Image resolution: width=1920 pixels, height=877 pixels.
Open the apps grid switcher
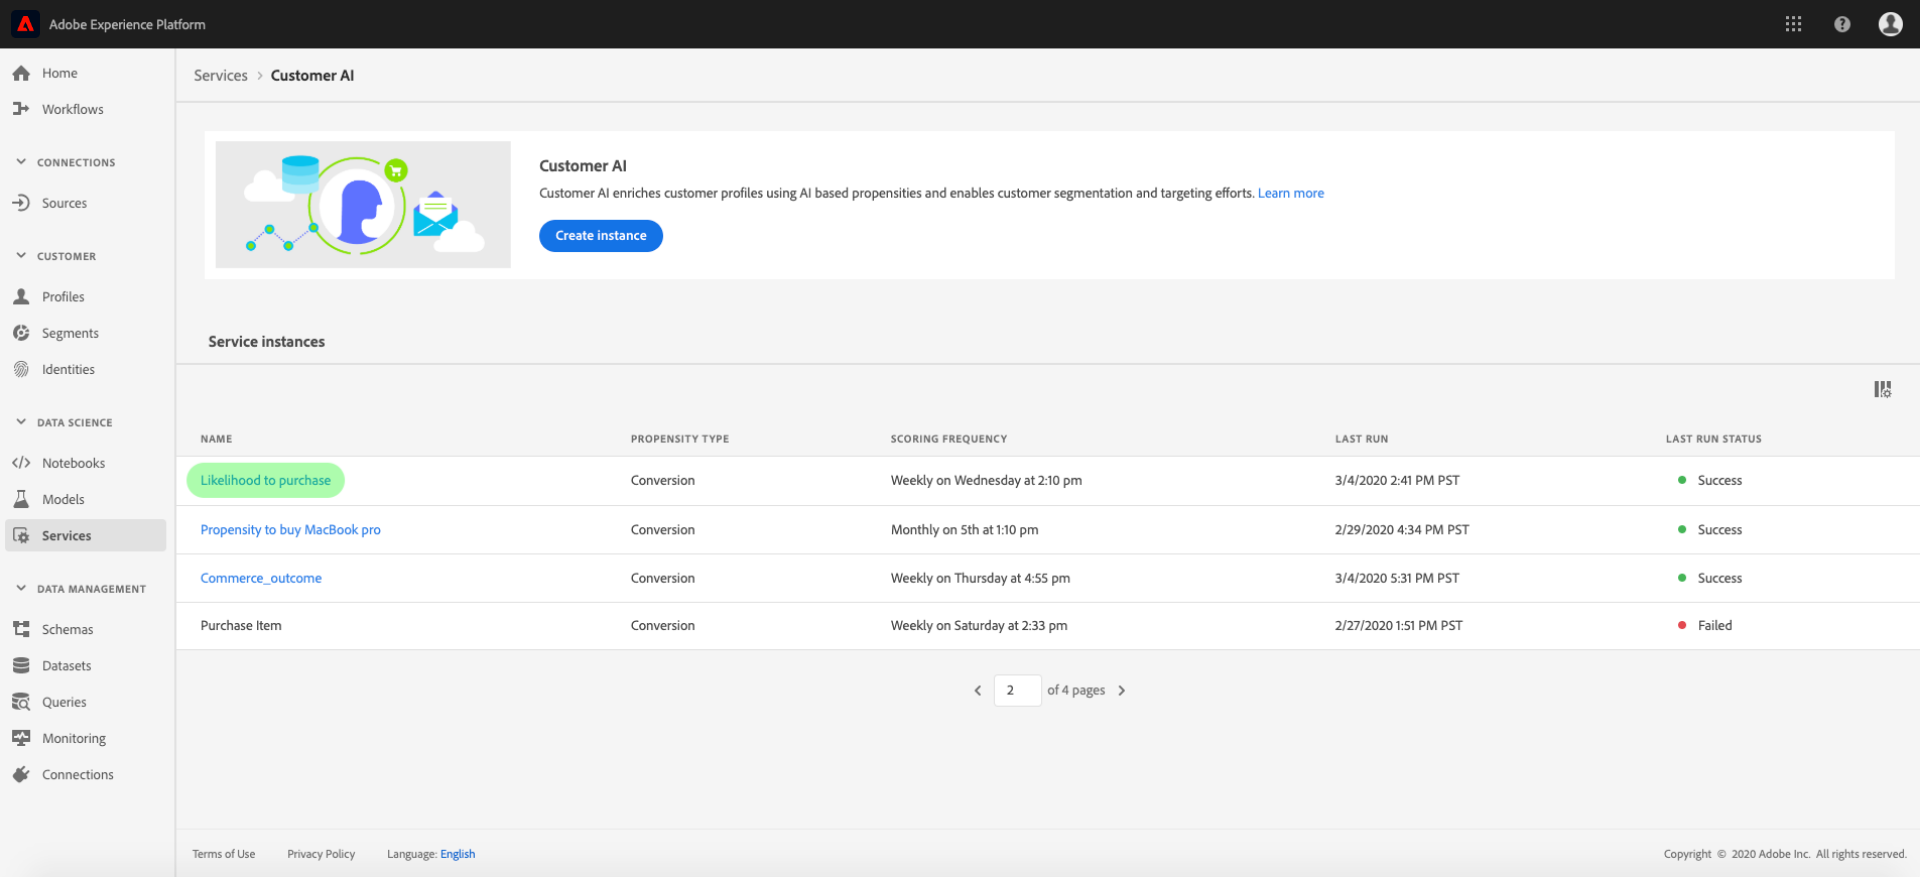click(x=1794, y=24)
